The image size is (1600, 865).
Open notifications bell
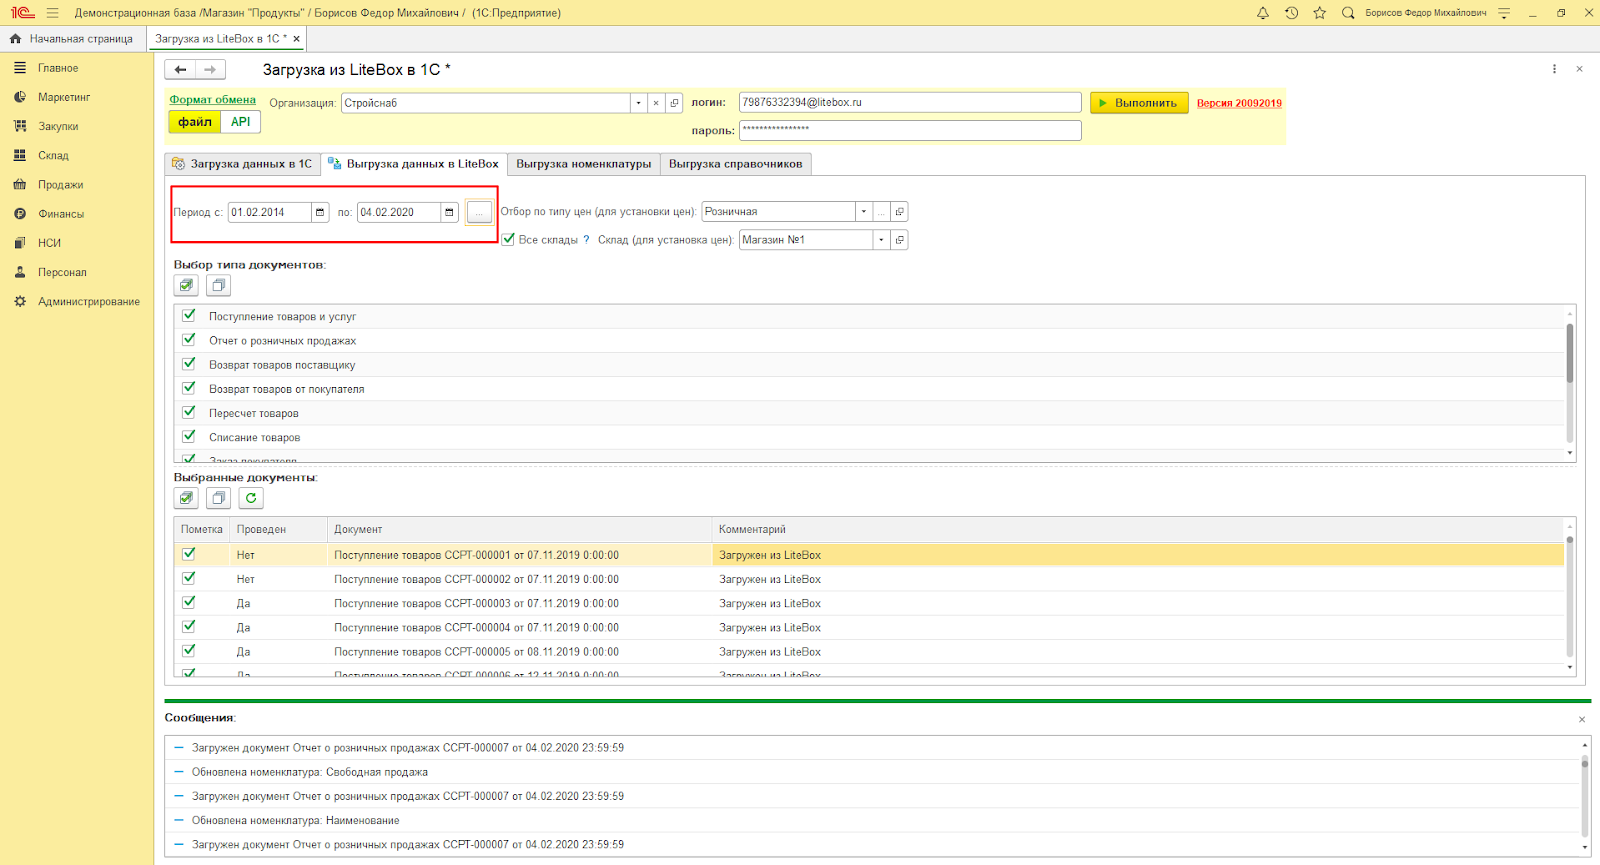[x=1263, y=13]
